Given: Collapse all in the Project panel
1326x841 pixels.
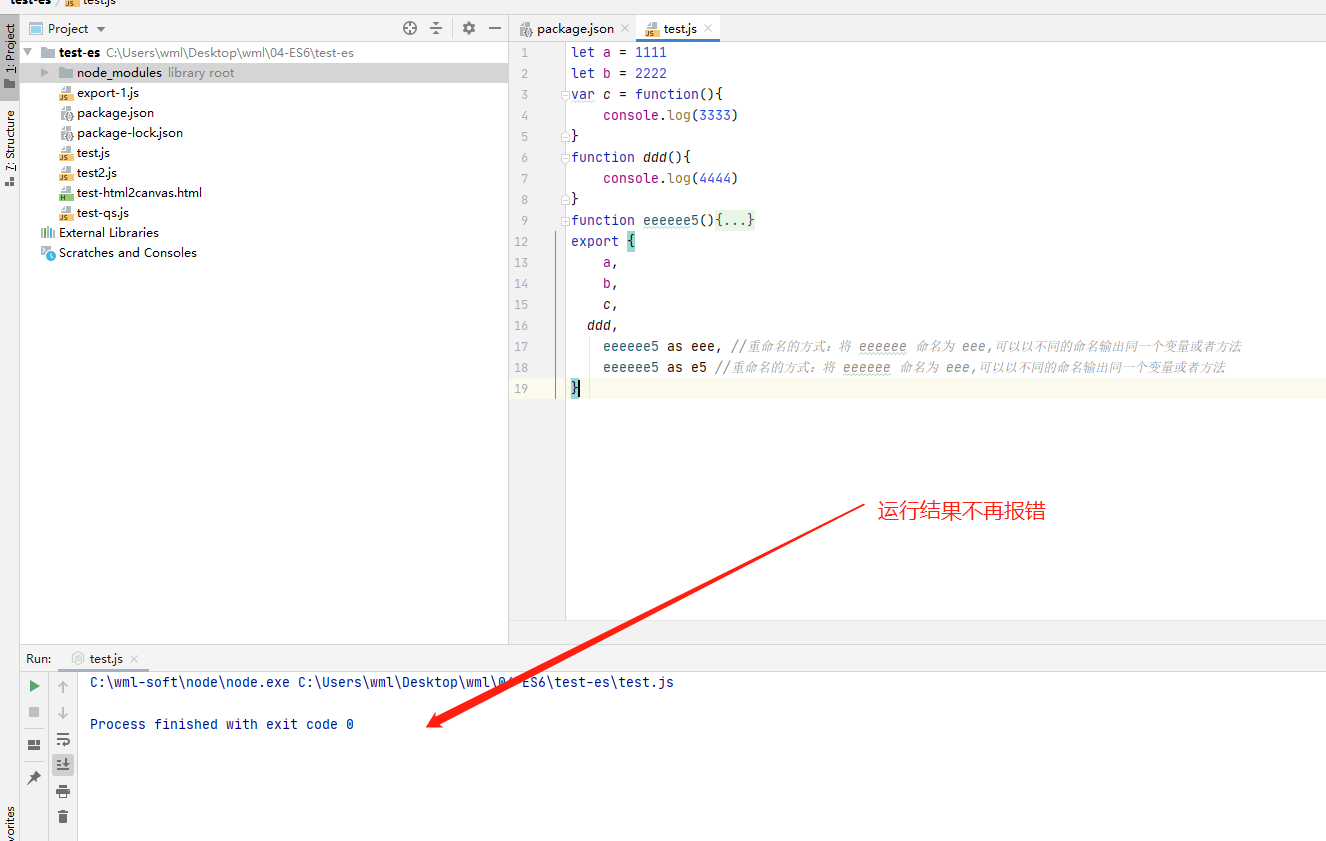Looking at the screenshot, I should [x=436, y=28].
